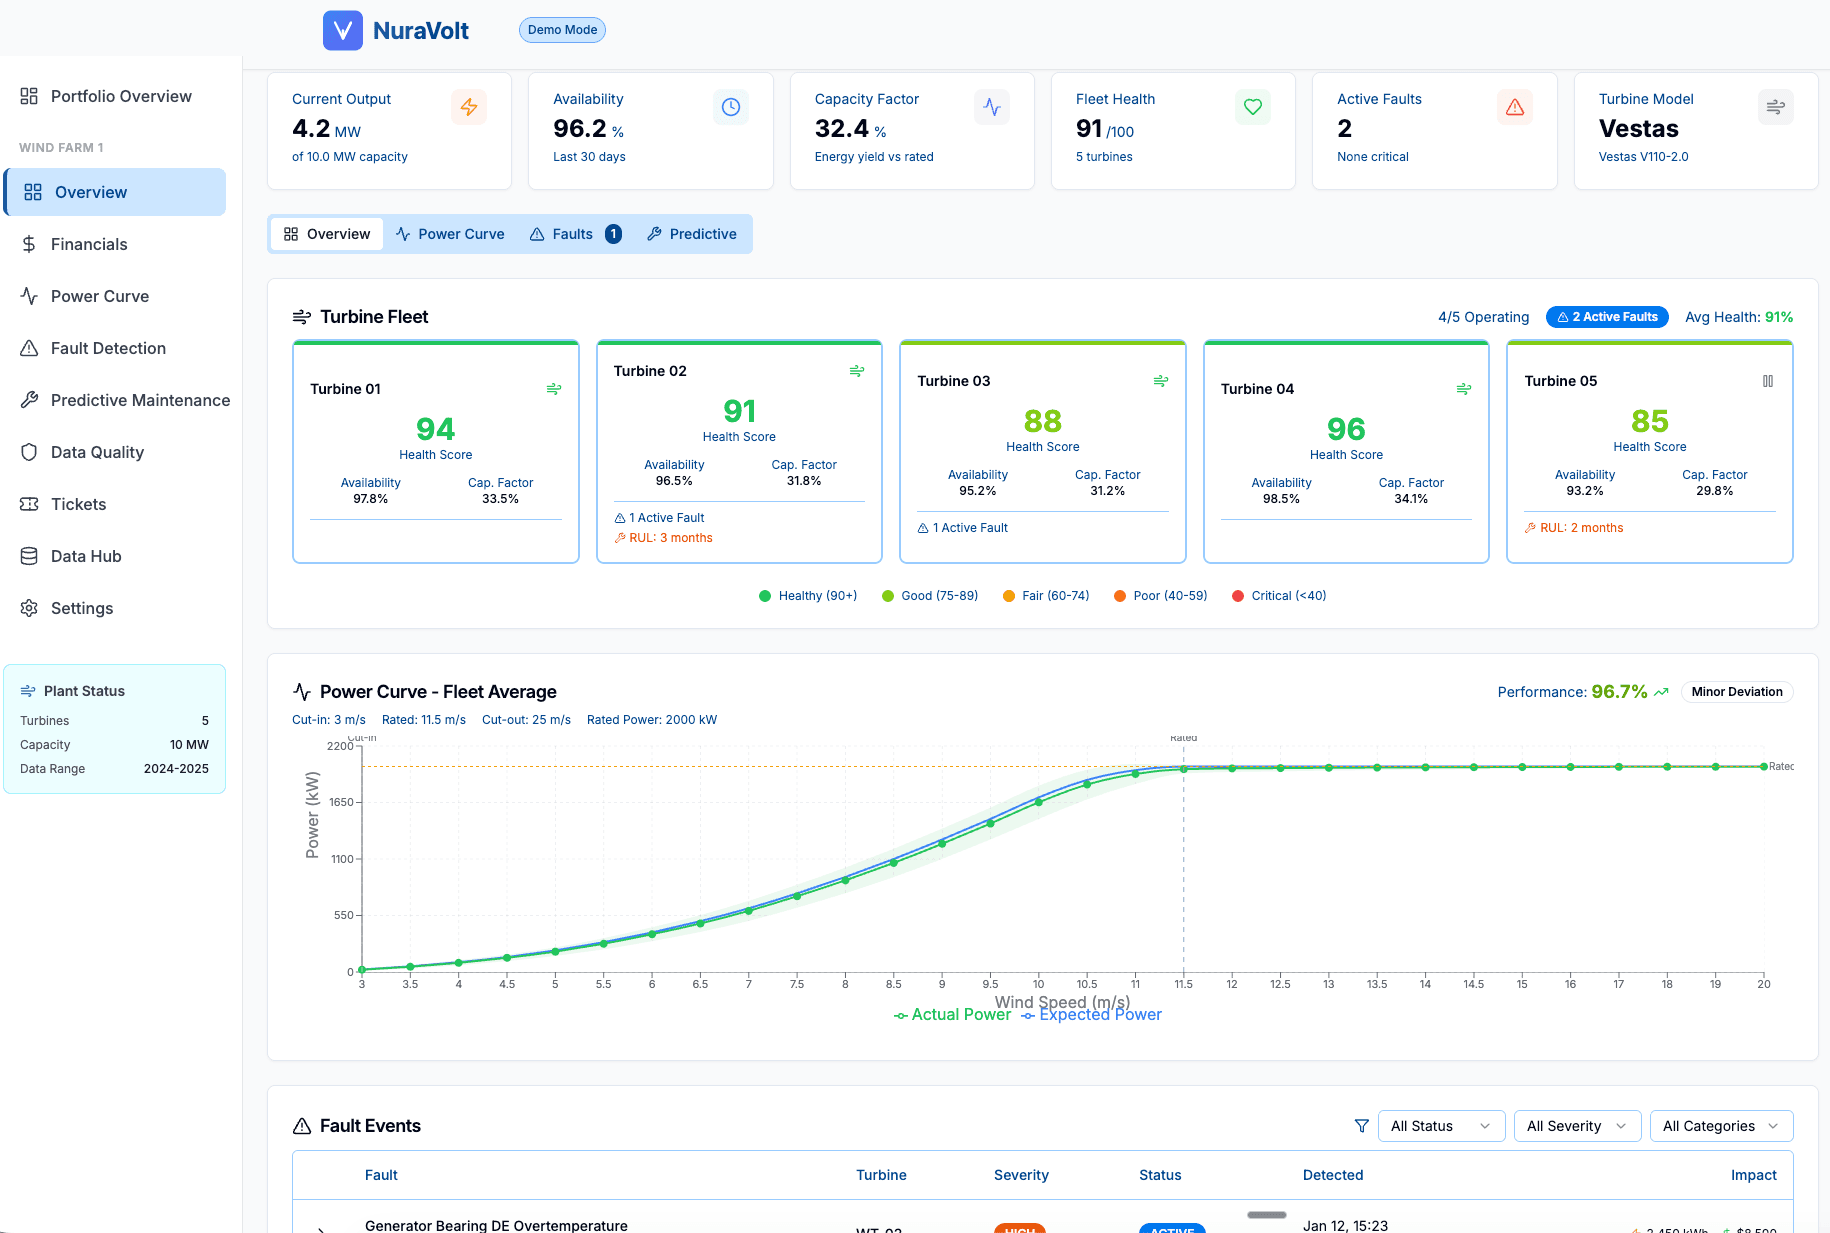This screenshot has height=1233, width=1830.
Task: Click the Turbine 05 paused status icon
Action: [x=1768, y=381]
